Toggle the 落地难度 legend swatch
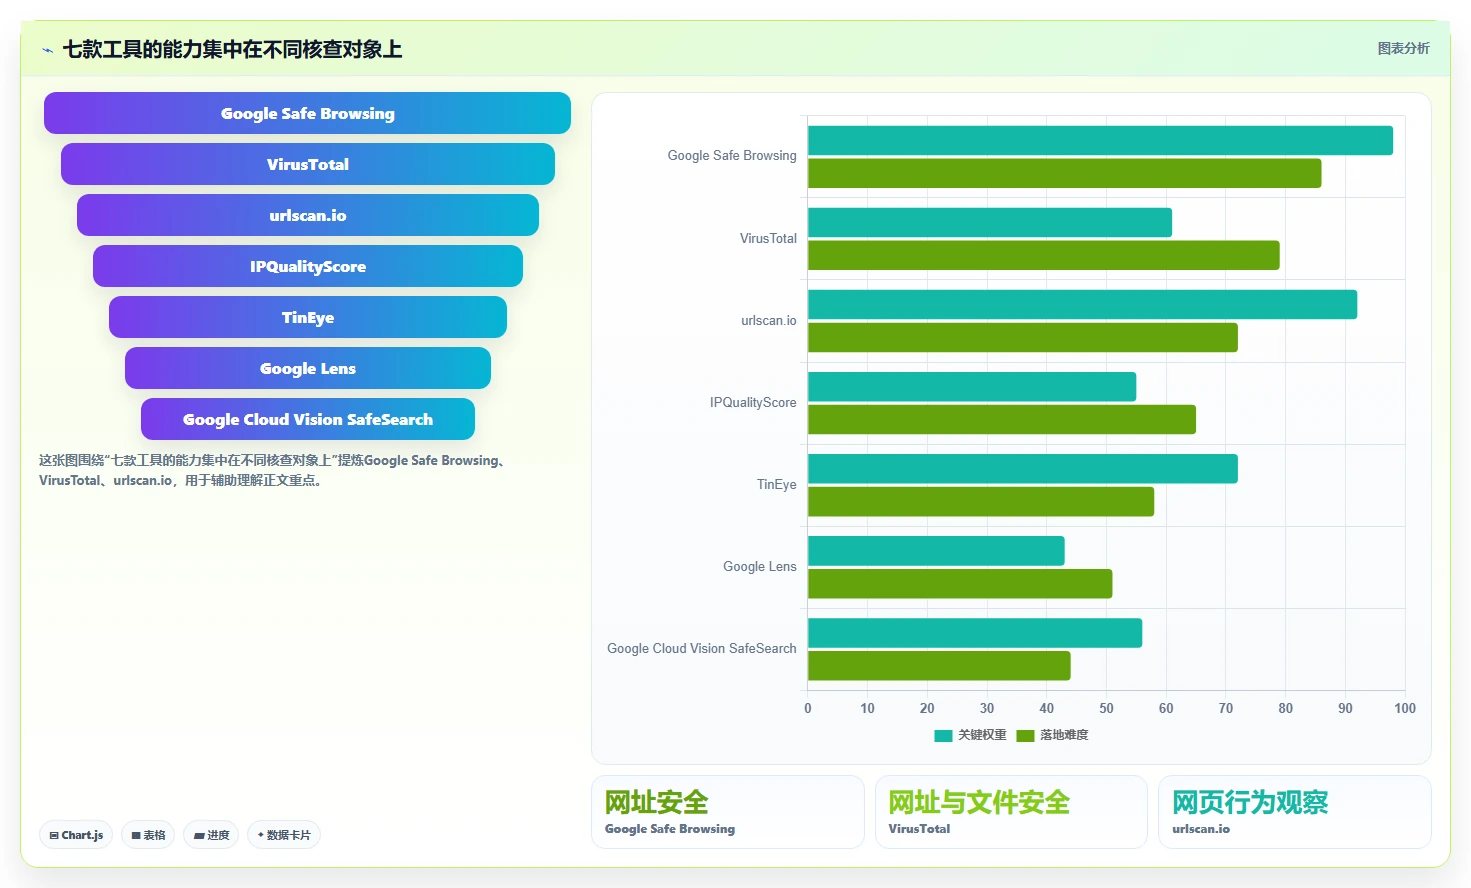 point(1025,735)
